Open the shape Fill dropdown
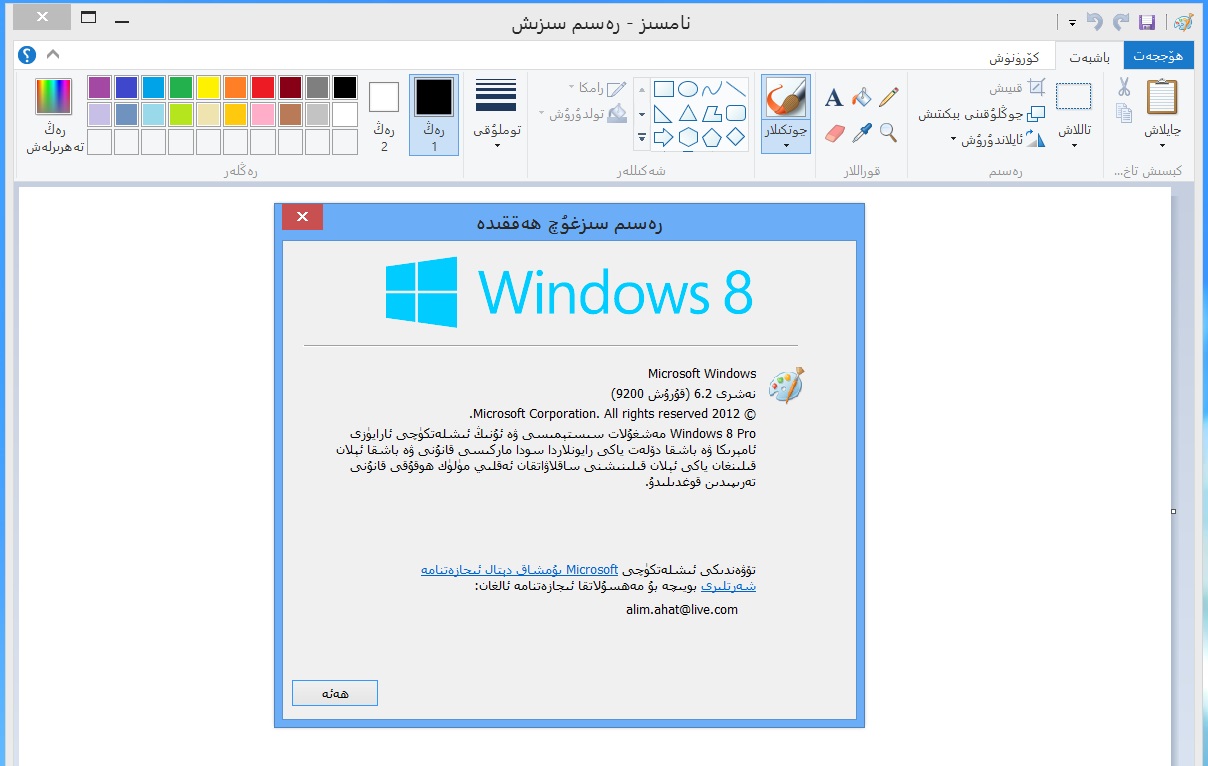 click(x=583, y=114)
